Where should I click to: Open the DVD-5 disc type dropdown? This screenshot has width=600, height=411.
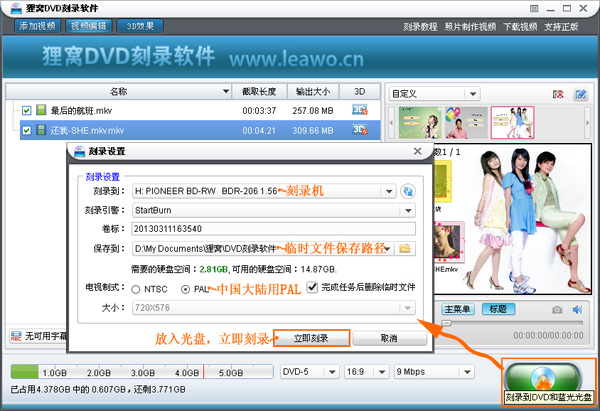[332, 372]
